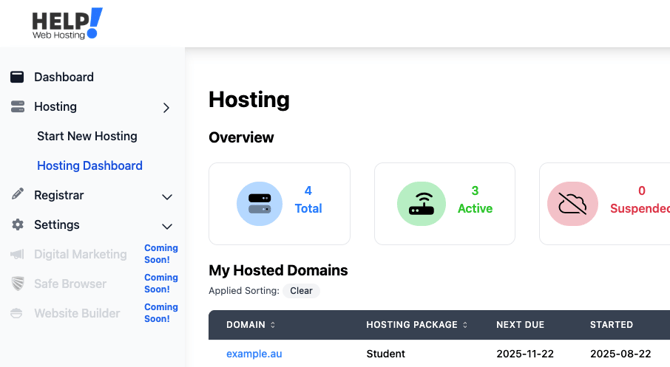Expand the Settings menu chevron

tap(167, 226)
